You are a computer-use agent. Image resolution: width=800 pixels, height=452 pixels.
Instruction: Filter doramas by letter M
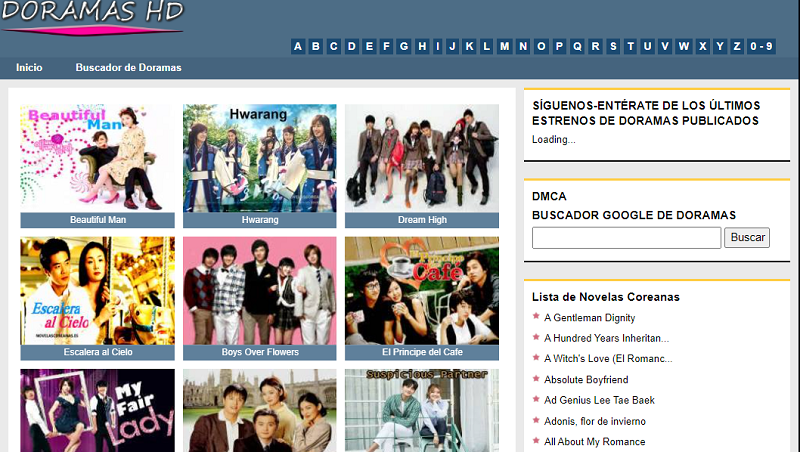click(505, 46)
